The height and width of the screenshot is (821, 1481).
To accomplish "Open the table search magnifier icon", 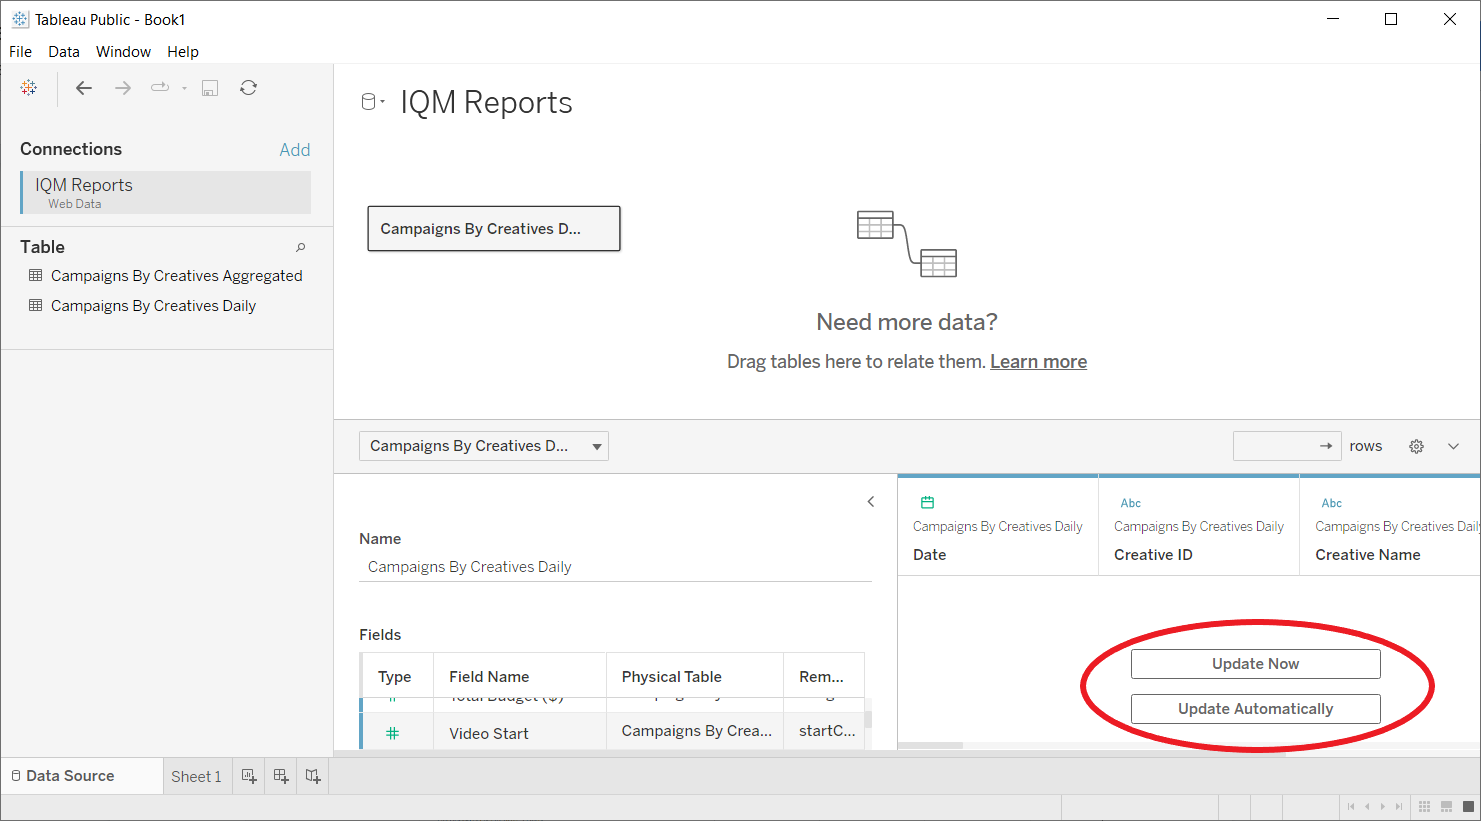I will coord(300,247).
